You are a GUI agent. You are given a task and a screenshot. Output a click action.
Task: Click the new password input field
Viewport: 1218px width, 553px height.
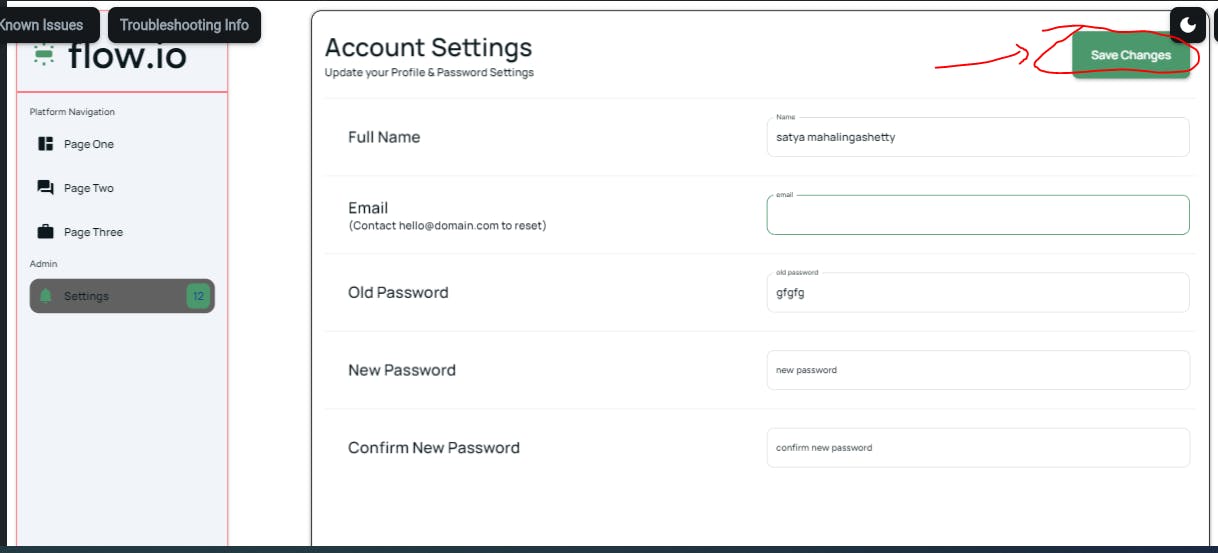tap(977, 370)
